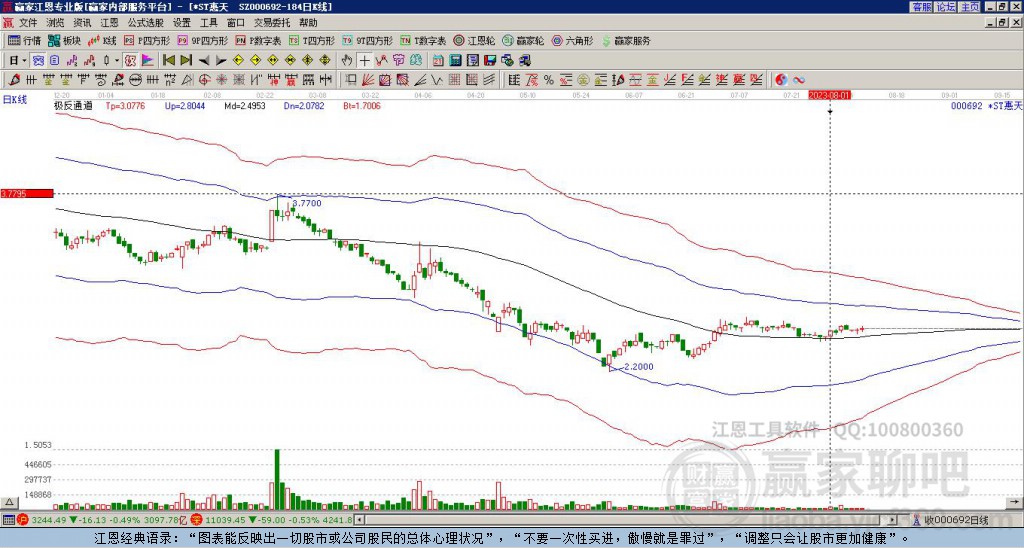
Task: Toggle the red 权 adjustment icon
Action: click(x=130, y=60)
